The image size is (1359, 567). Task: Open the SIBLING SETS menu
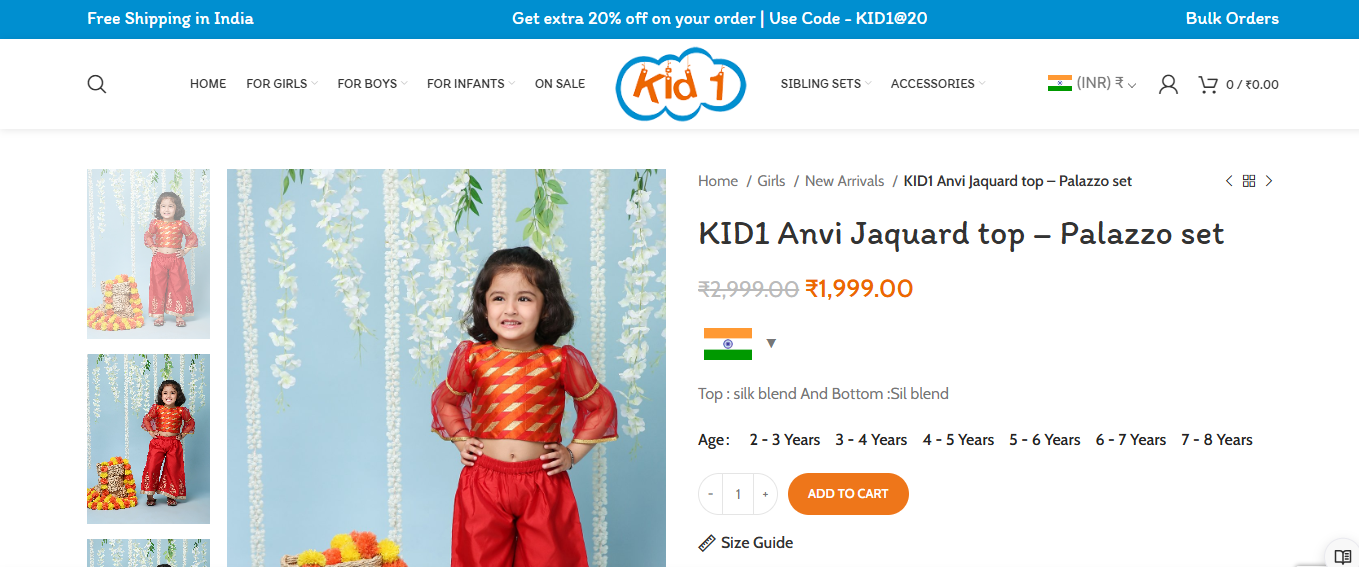tap(826, 84)
